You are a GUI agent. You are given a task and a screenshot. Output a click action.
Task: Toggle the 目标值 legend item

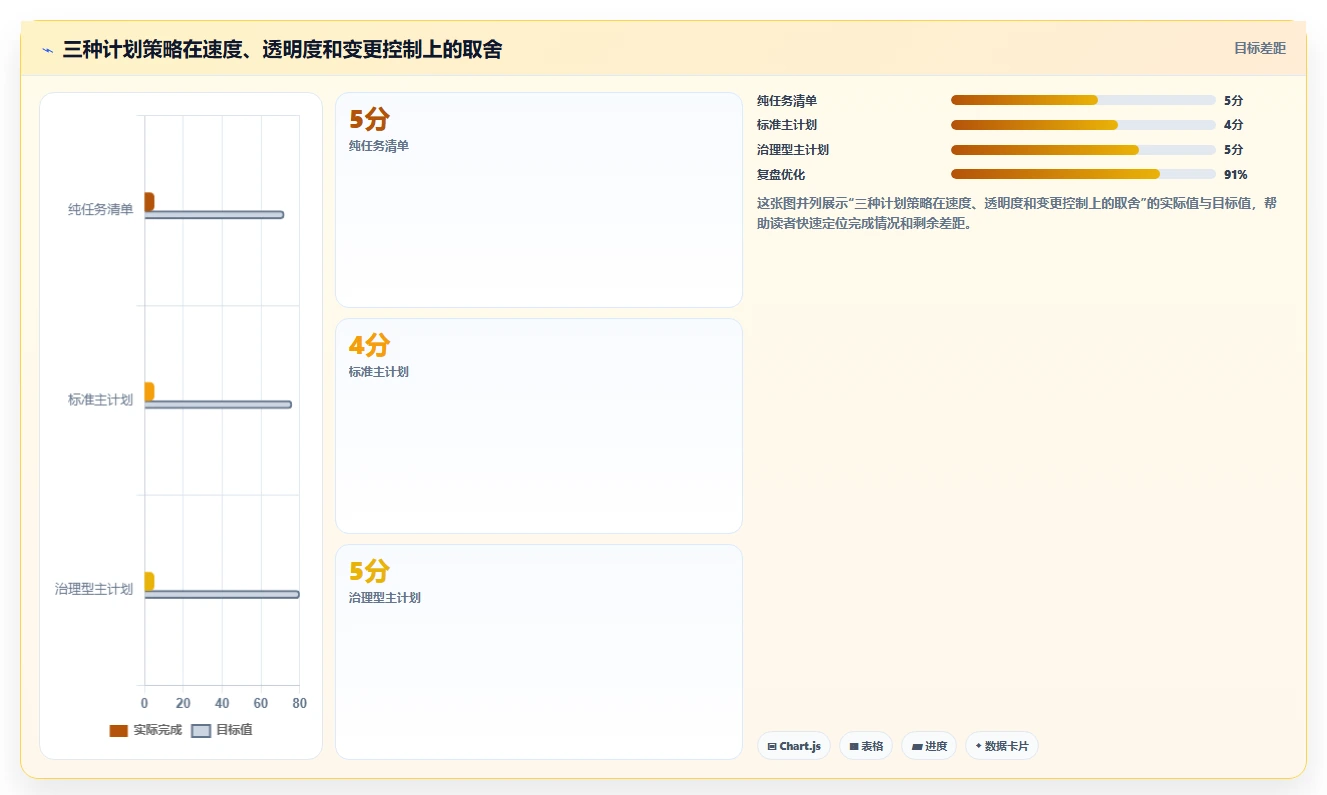(222, 730)
